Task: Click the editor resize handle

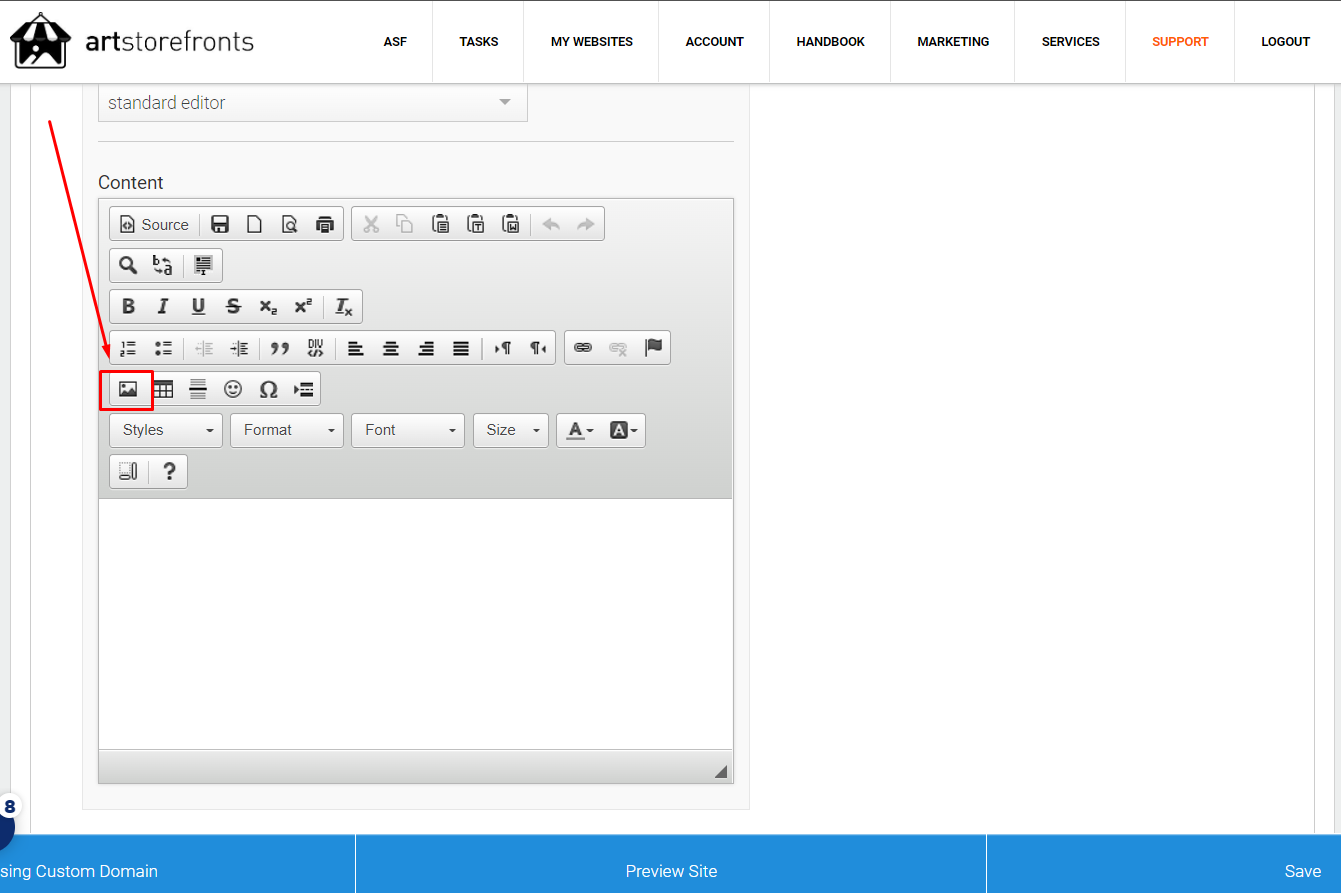Action: pos(721,771)
